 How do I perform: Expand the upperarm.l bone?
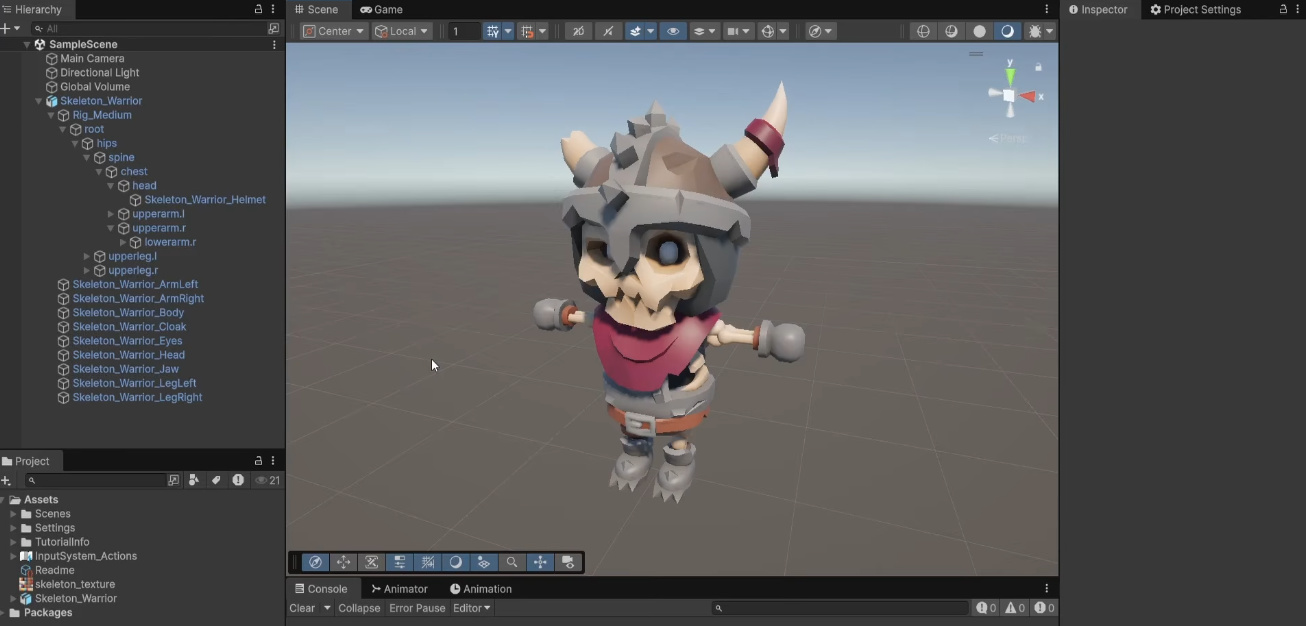pos(111,214)
